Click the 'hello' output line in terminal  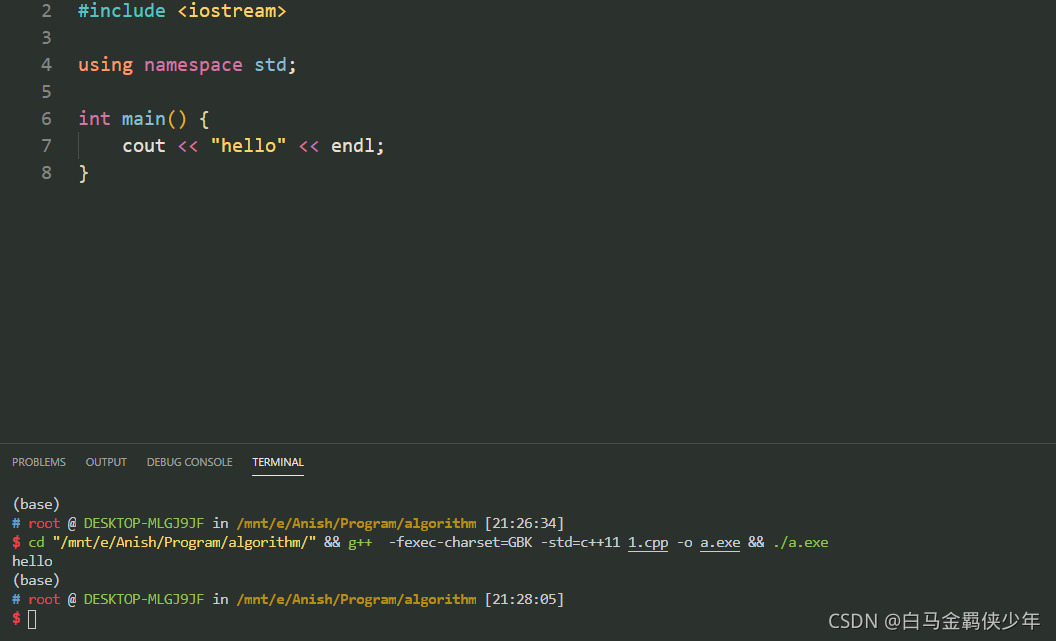click(x=32, y=562)
